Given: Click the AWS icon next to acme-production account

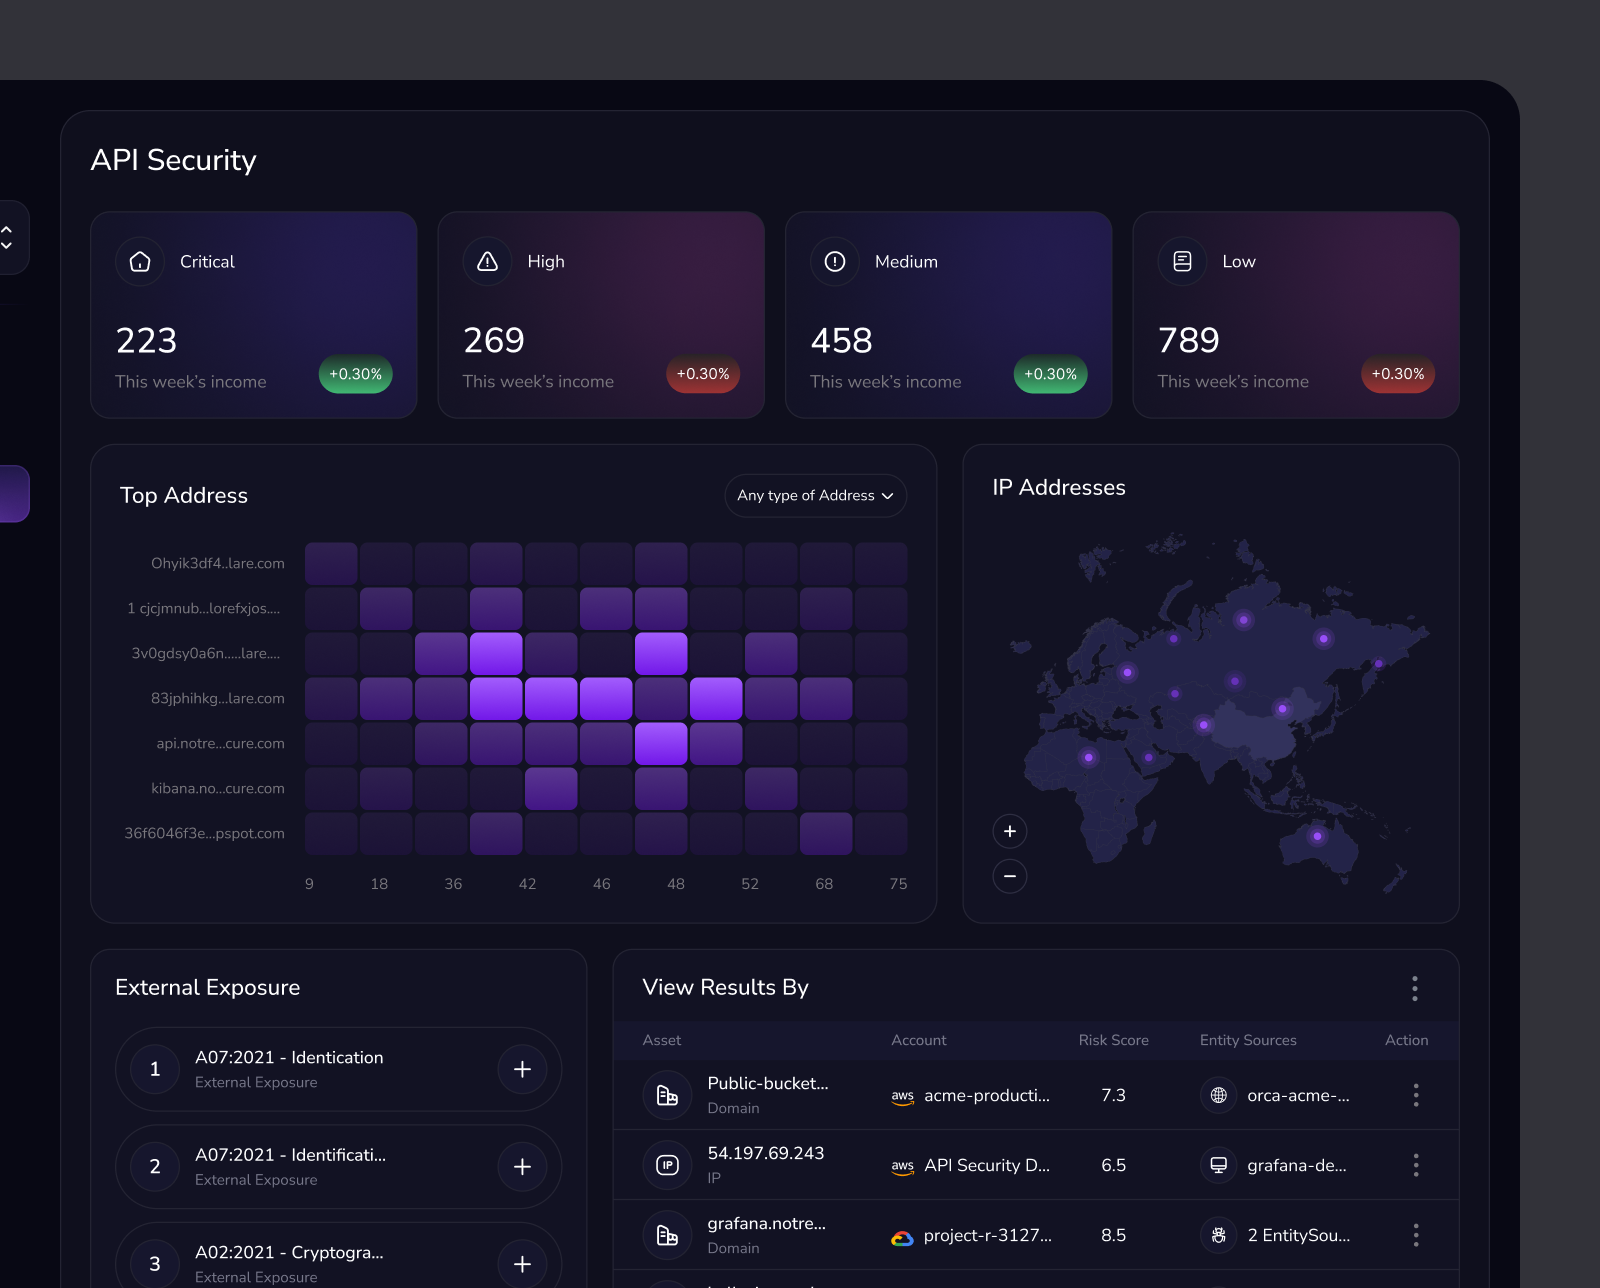Looking at the screenshot, I should [x=902, y=1095].
